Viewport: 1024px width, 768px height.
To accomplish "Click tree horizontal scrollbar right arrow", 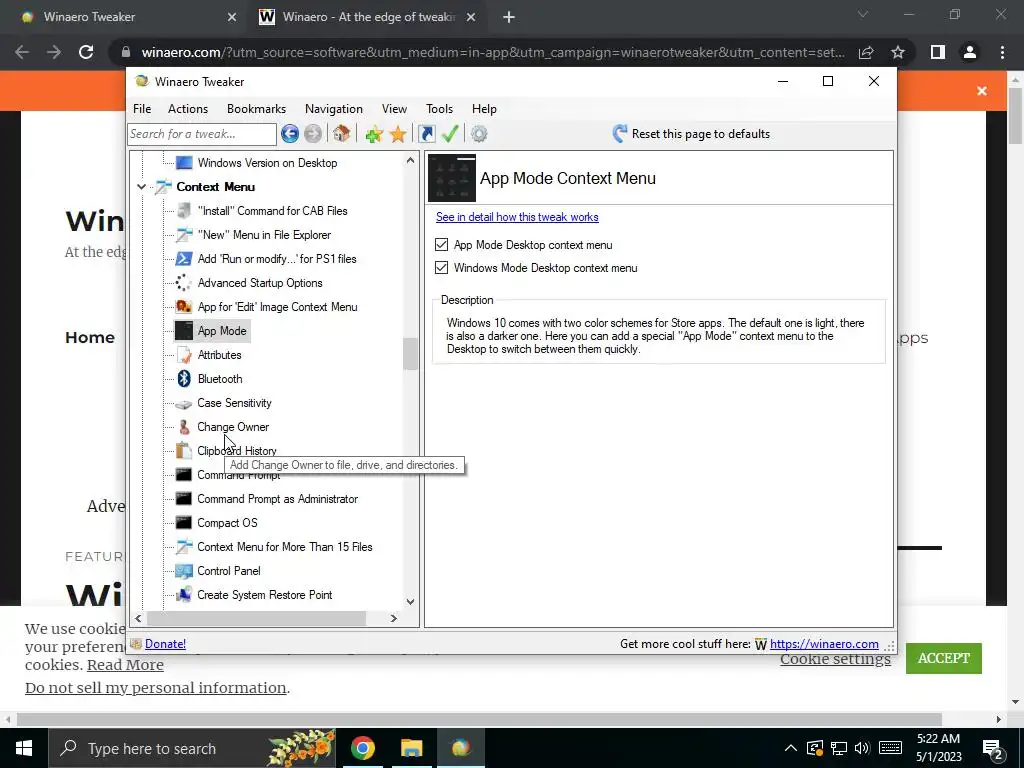I will click(393, 618).
